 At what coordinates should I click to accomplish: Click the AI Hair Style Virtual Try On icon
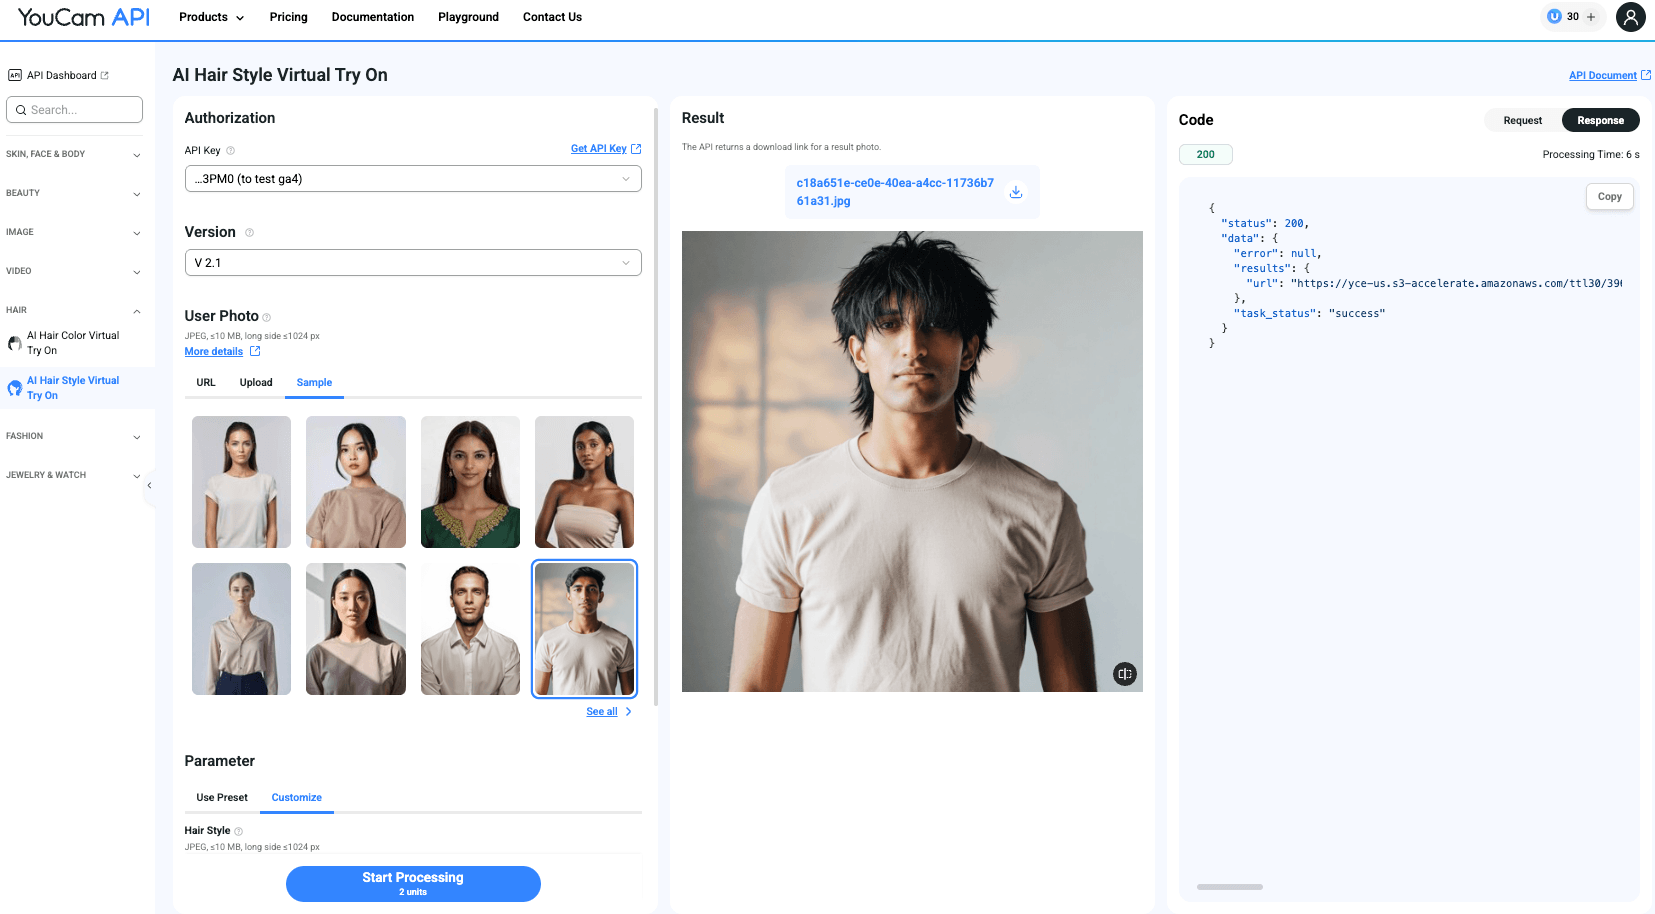pos(15,388)
